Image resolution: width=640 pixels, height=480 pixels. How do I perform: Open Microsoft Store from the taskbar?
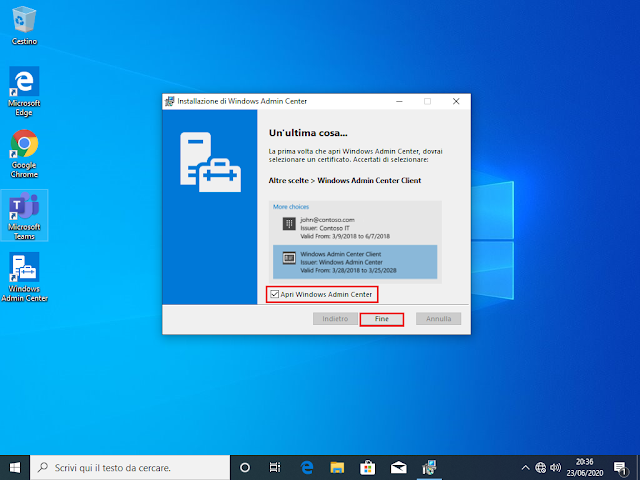point(368,467)
